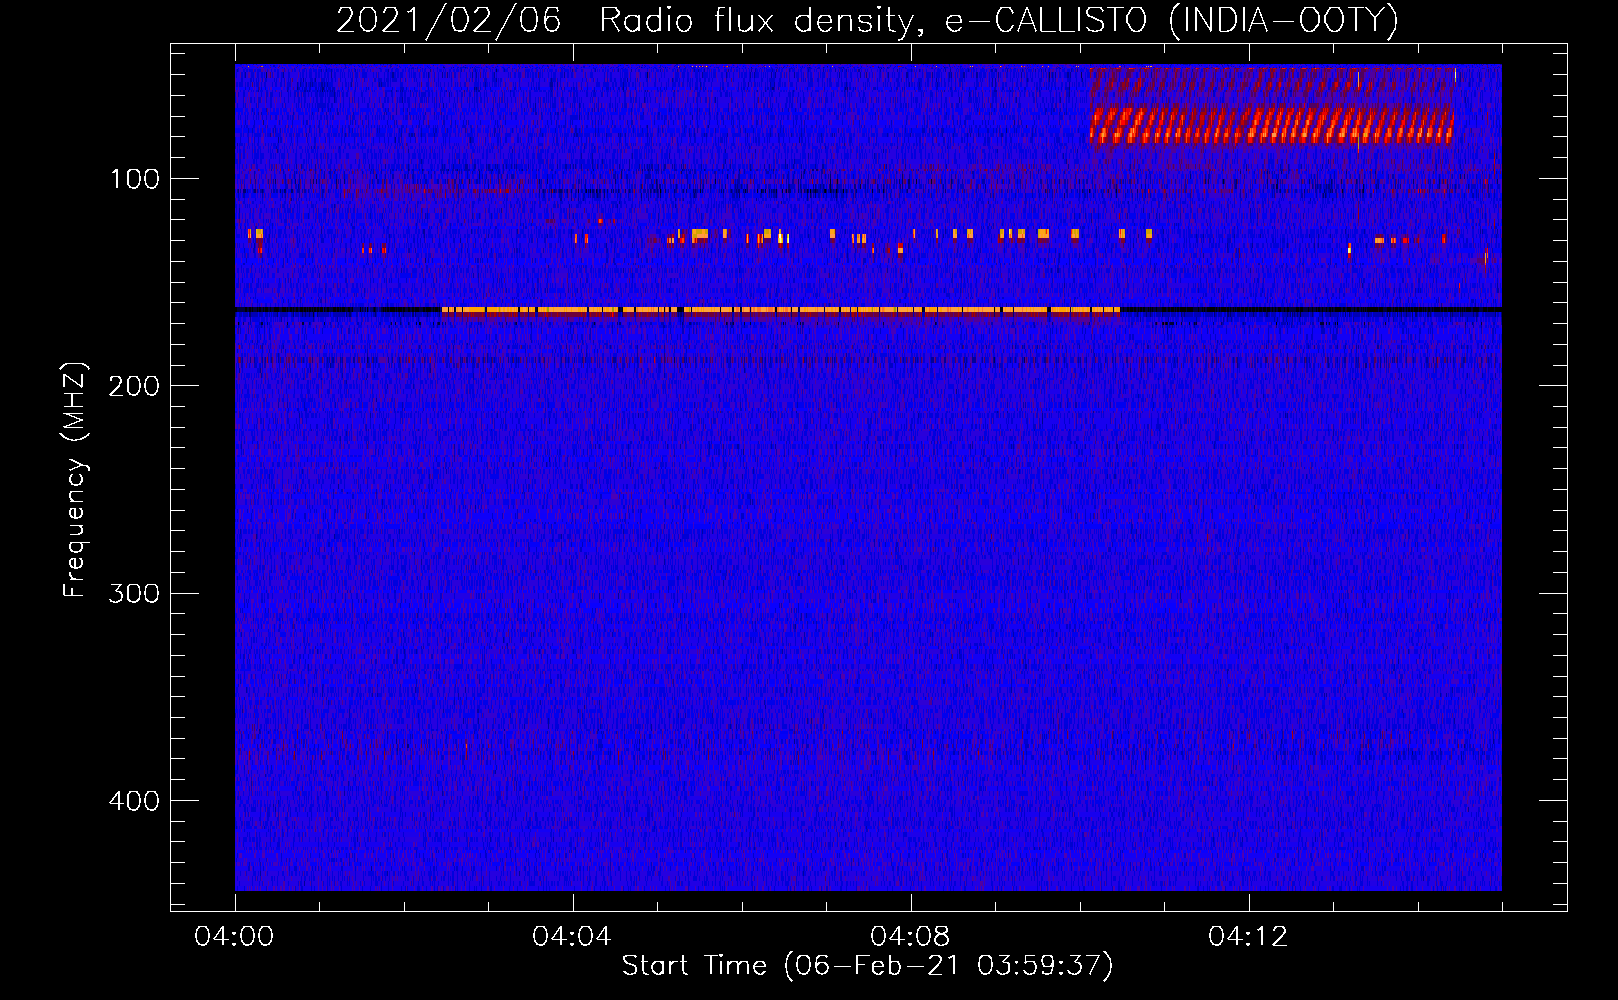The height and width of the screenshot is (1000, 1618).
Task: Click the 04:00 time tick label
Action: click(x=234, y=936)
